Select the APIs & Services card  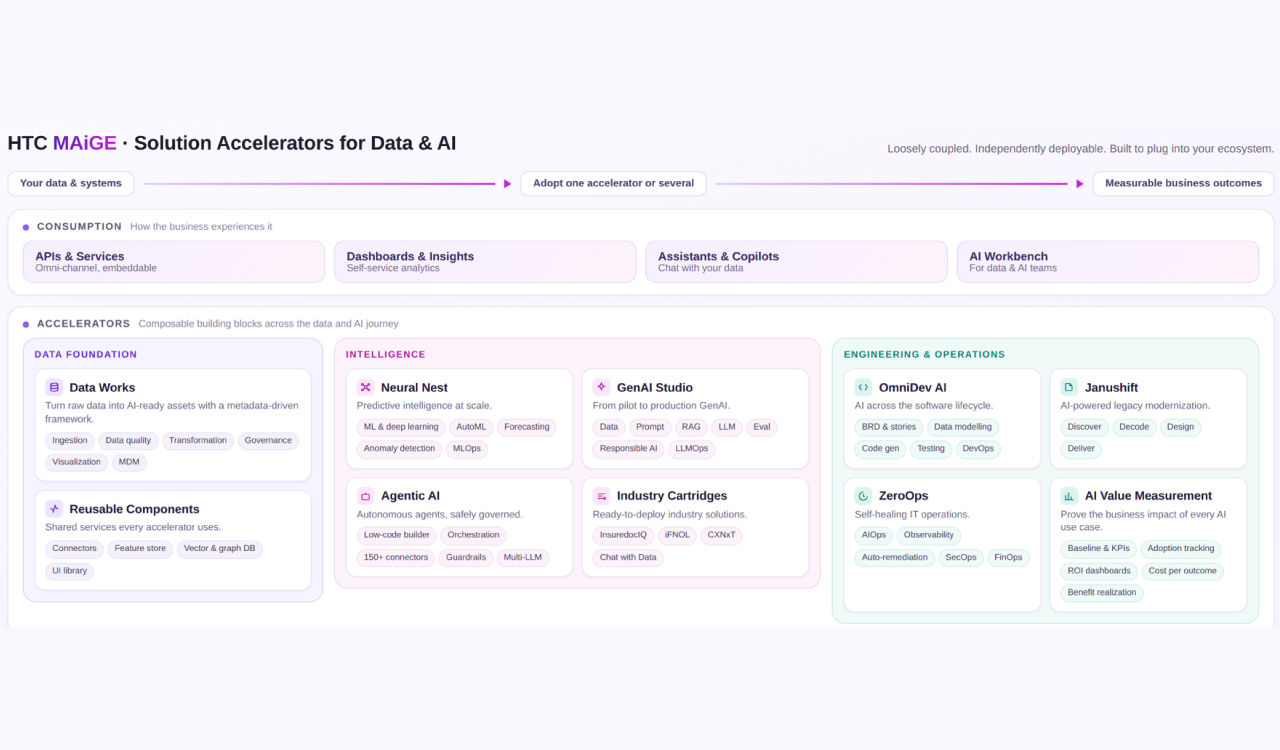pos(174,262)
